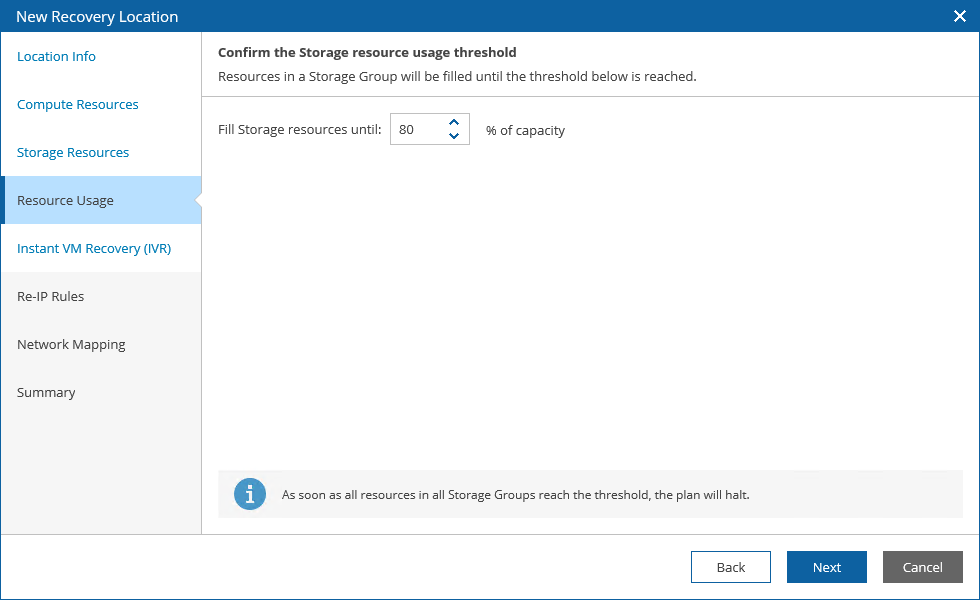Select the Resource Usage step
Viewport: 980px width, 600px height.
click(x=66, y=200)
